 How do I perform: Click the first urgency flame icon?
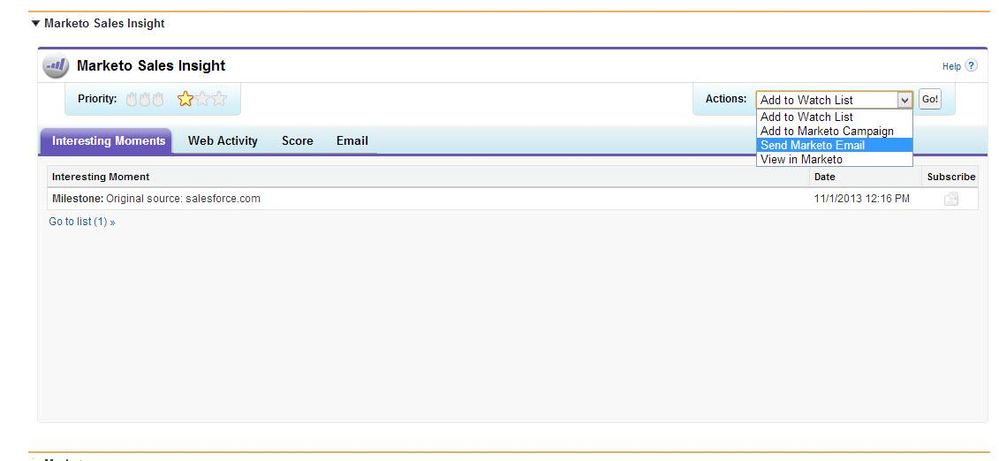(132, 99)
